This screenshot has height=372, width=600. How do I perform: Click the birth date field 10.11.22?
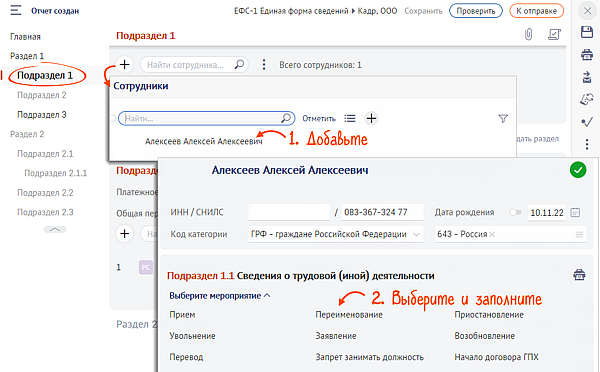click(547, 212)
